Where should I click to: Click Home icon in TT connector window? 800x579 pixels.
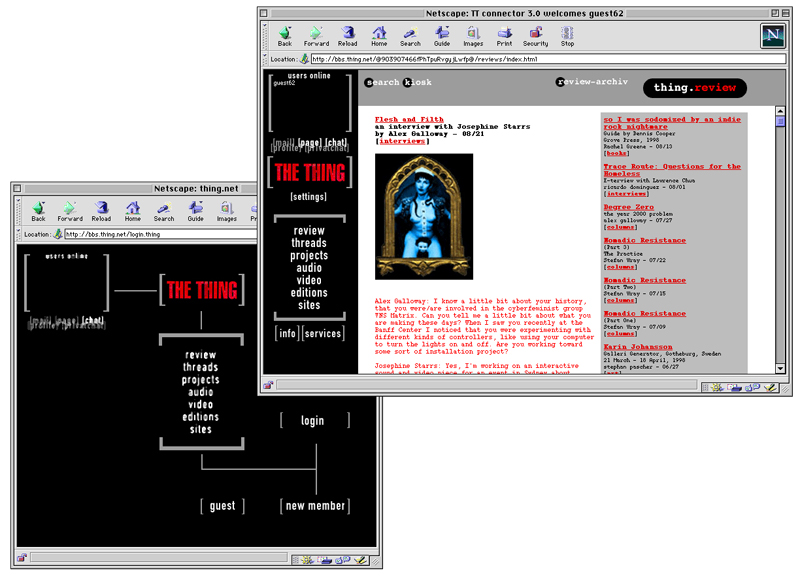click(x=379, y=36)
